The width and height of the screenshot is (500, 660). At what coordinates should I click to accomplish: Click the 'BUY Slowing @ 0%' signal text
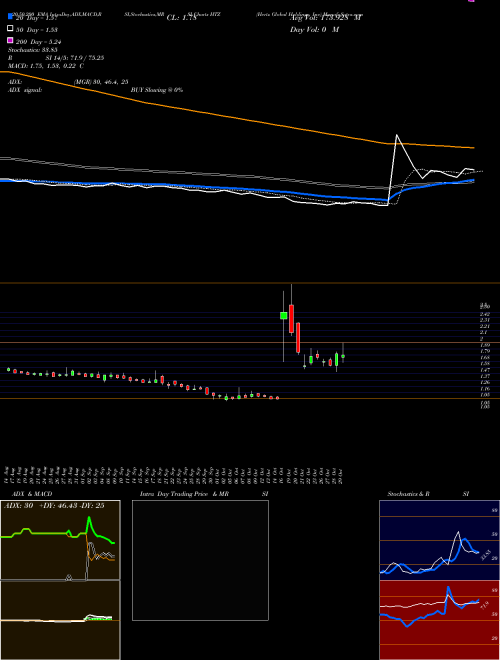(157, 90)
